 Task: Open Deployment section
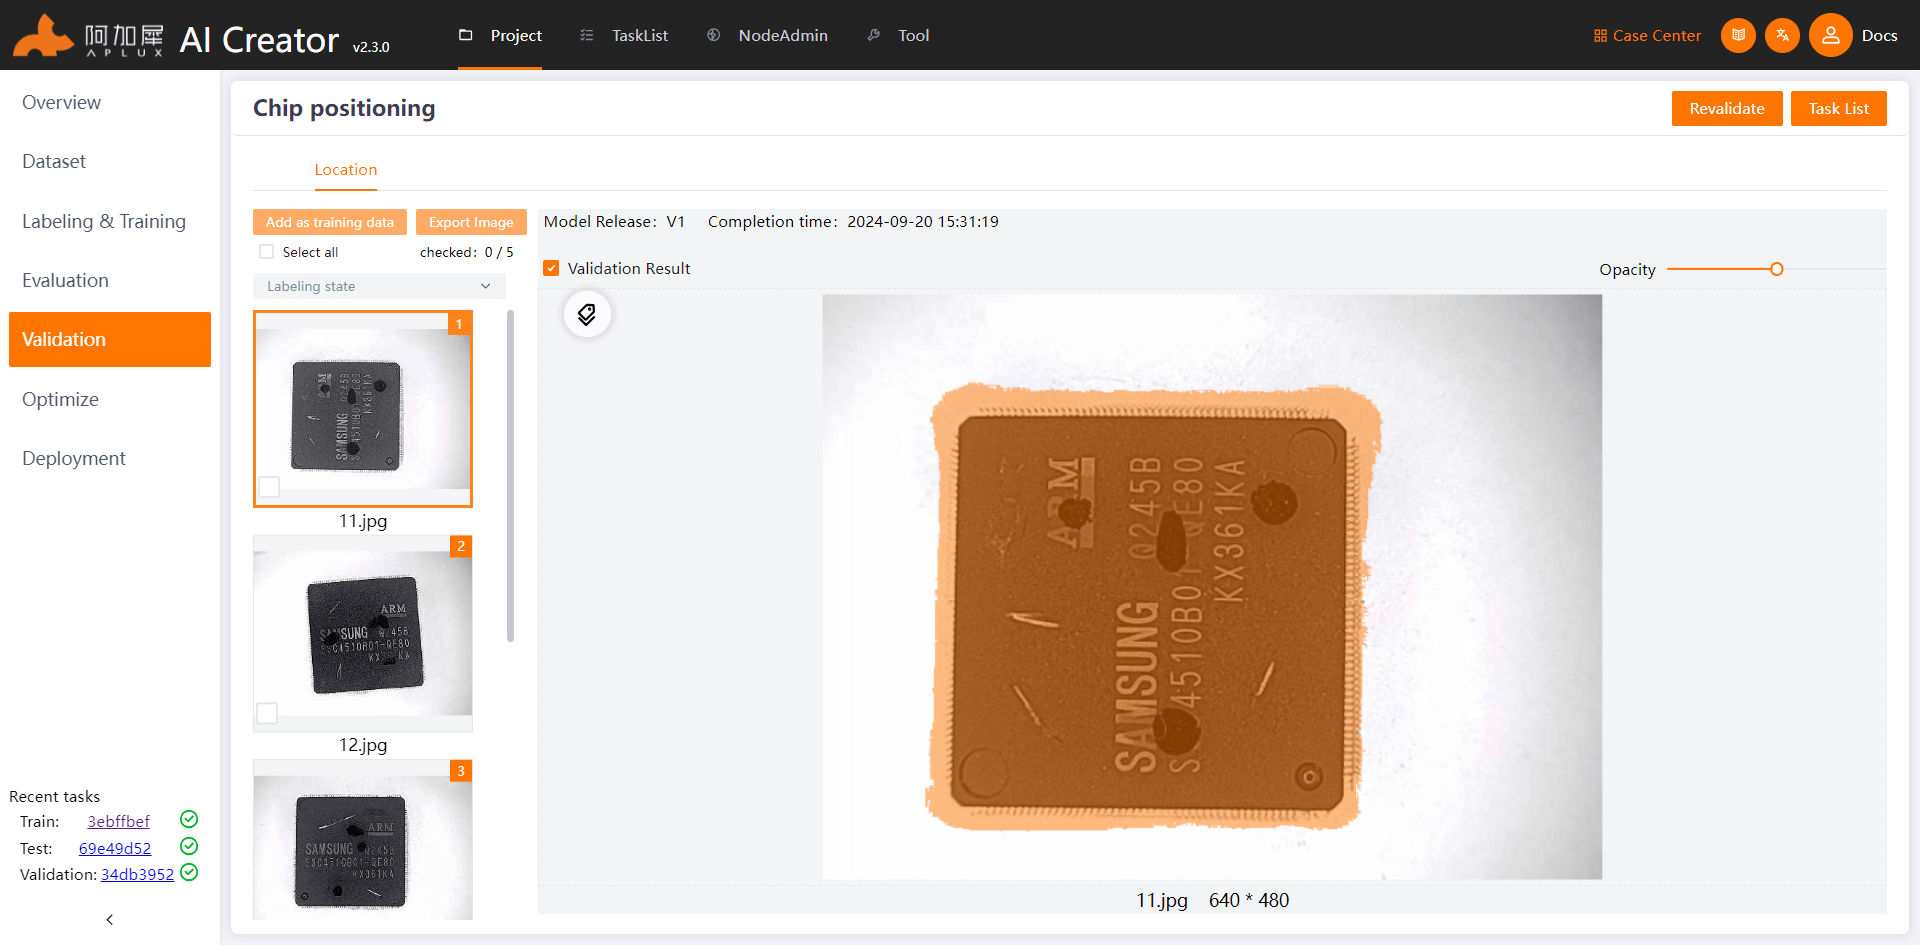click(x=74, y=458)
